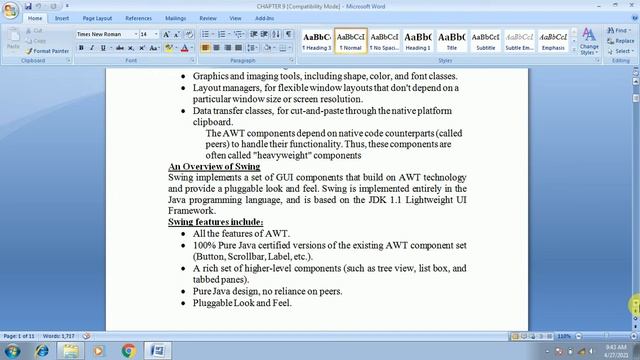The width and height of the screenshot is (640, 360).
Task: Apply the Heading 1 style
Action: tap(418, 41)
